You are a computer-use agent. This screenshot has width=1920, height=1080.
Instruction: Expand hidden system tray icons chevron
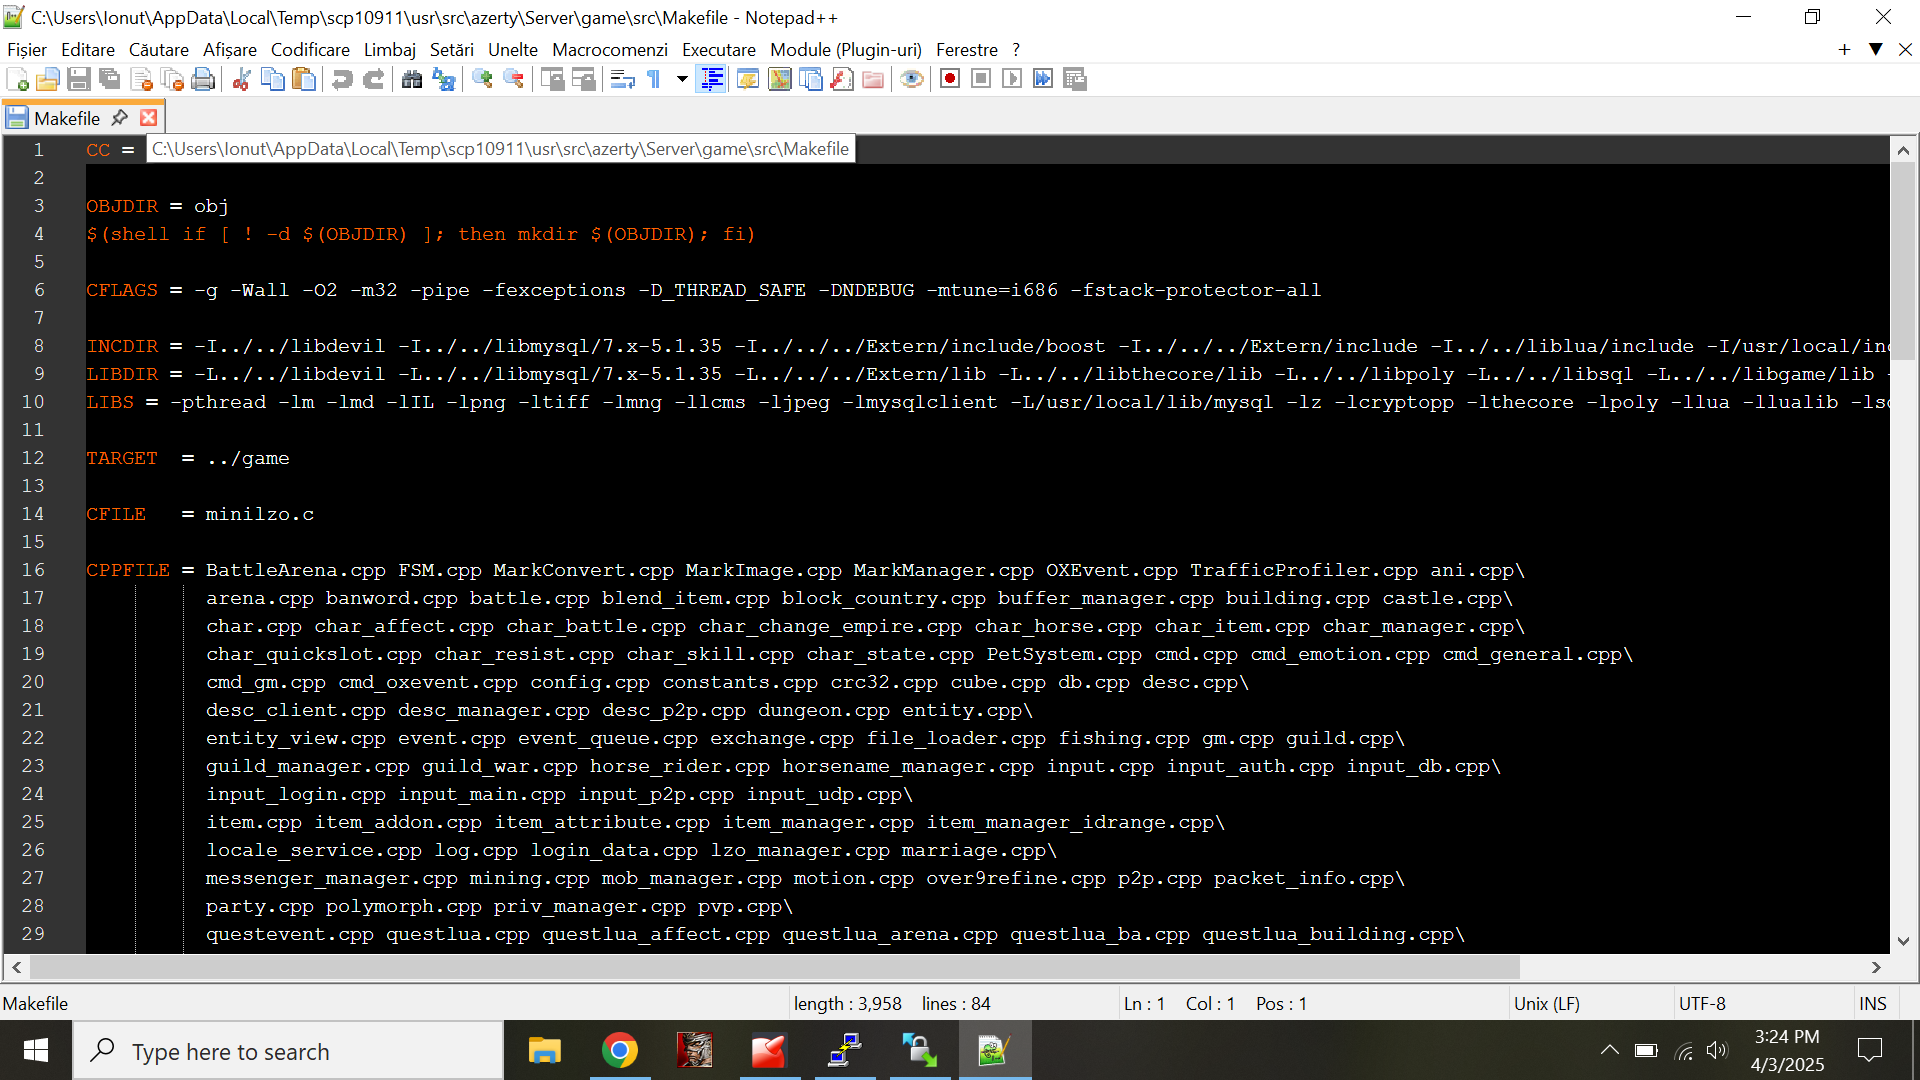click(1609, 1050)
